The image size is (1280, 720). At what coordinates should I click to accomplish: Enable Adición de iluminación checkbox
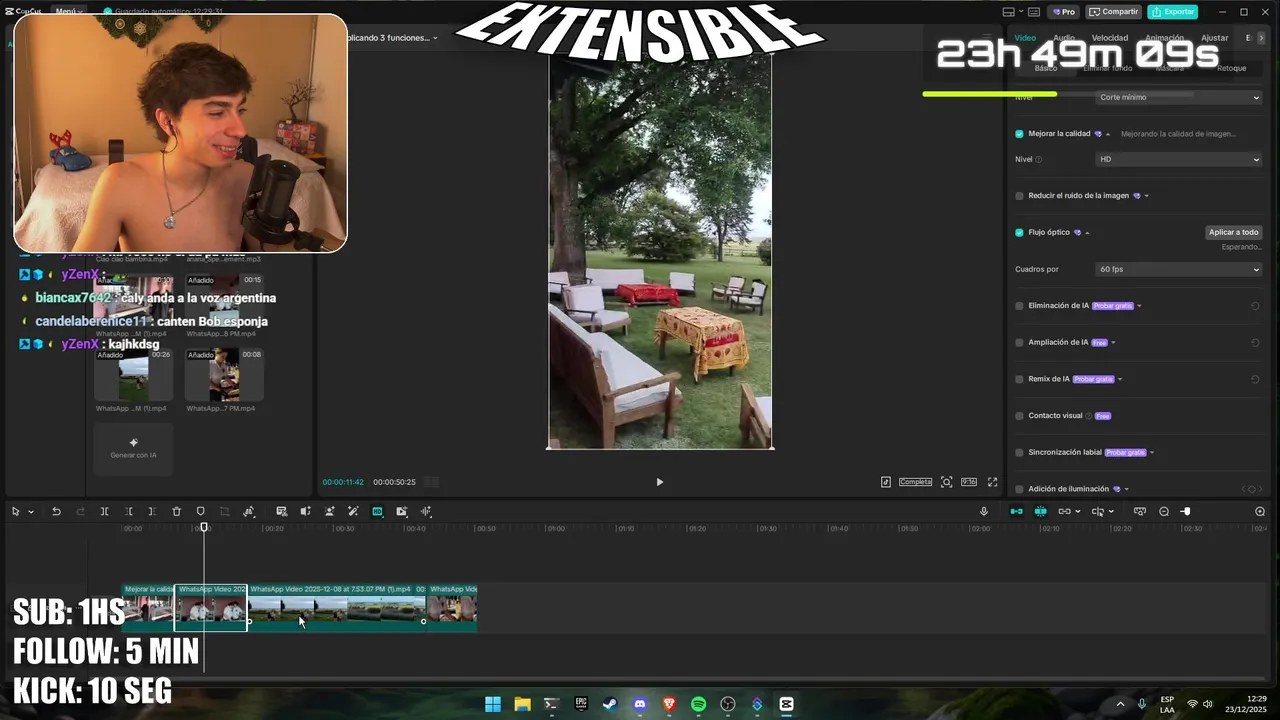(1019, 489)
